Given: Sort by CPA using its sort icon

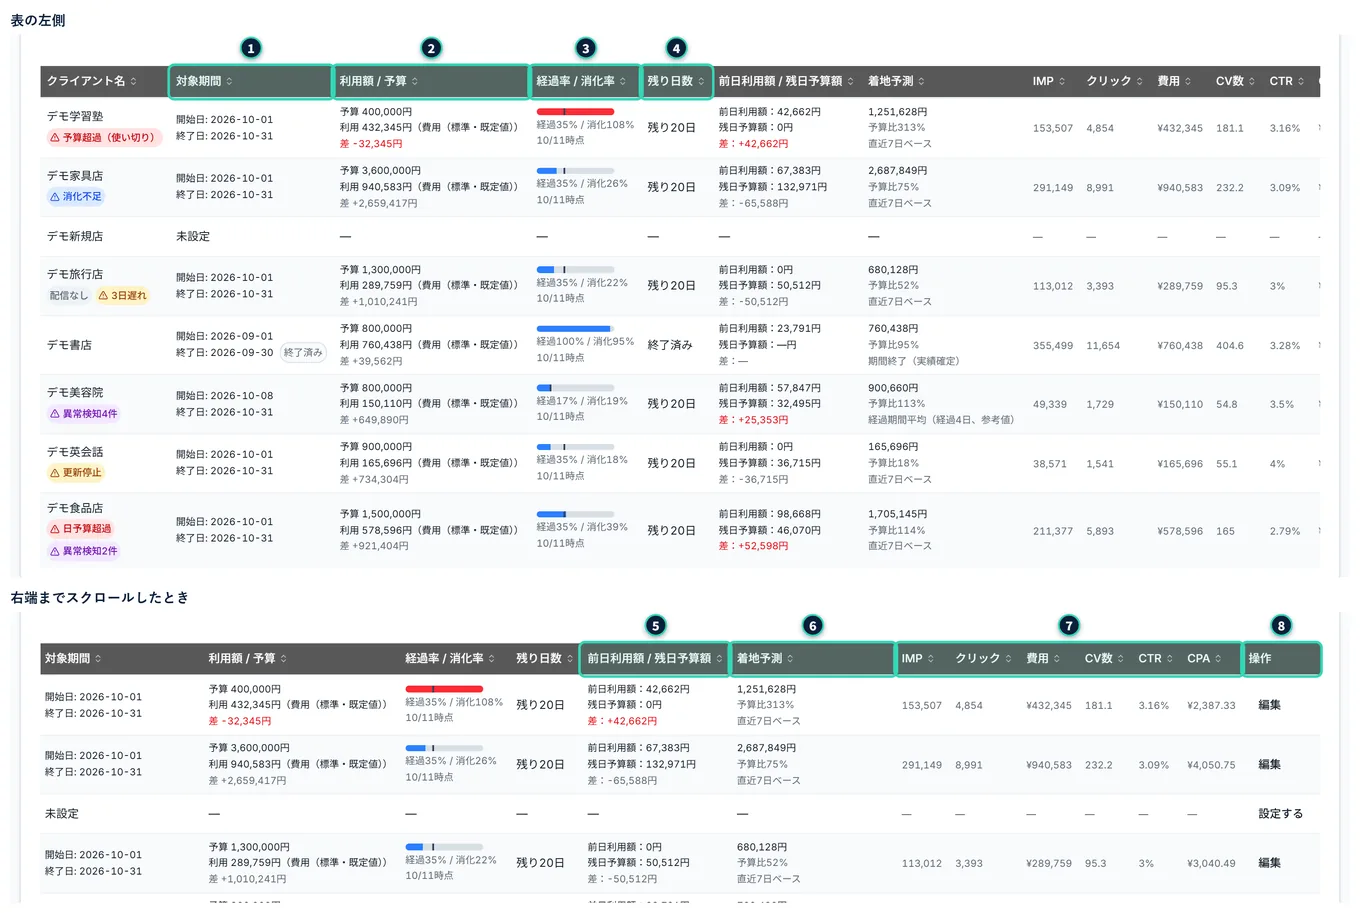Looking at the screenshot, I should pyautogui.click(x=1218, y=658).
